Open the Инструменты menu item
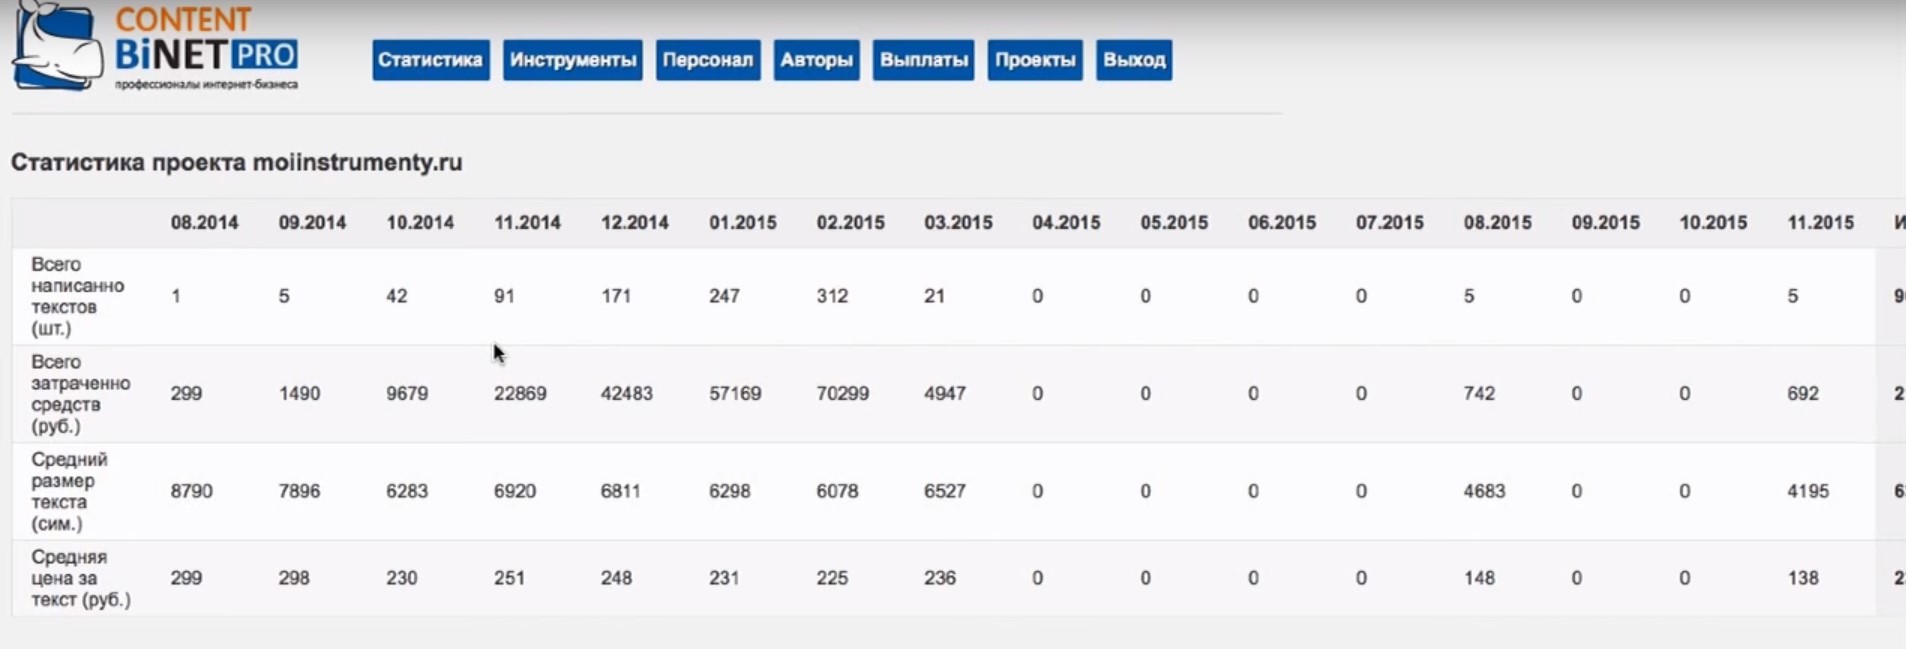This screenshot has width=1906, height=649. (573, 60)
